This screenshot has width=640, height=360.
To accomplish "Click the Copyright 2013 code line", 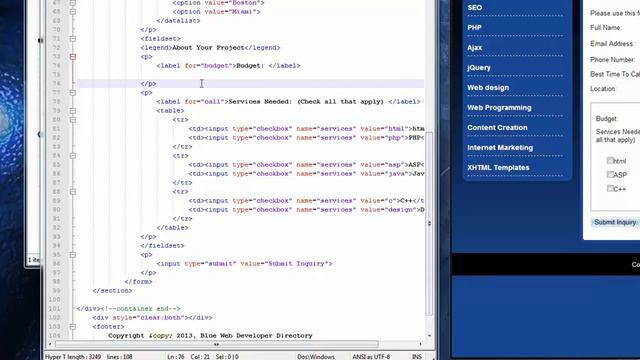I will (210, 336).
